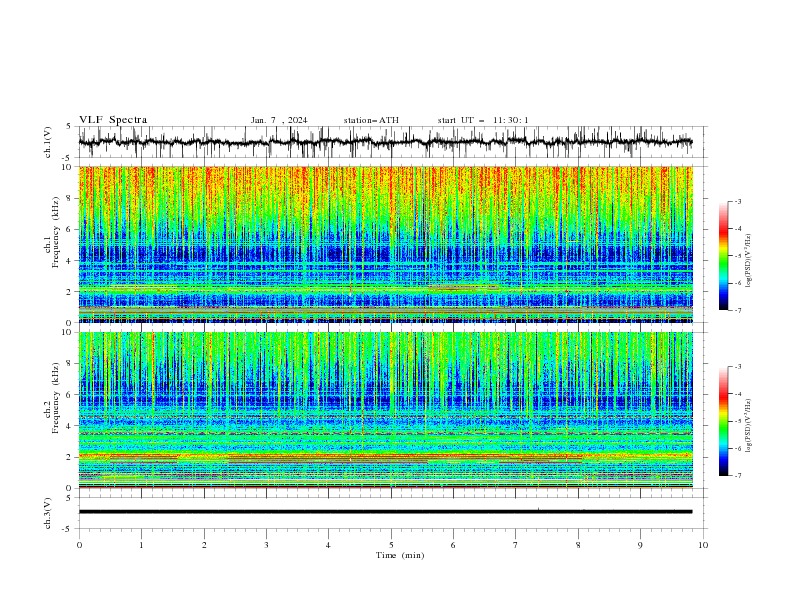Select the date 'Jan. 7 , 2024'
This screenshot has width=792, height=612.
[x=279, y=120]
